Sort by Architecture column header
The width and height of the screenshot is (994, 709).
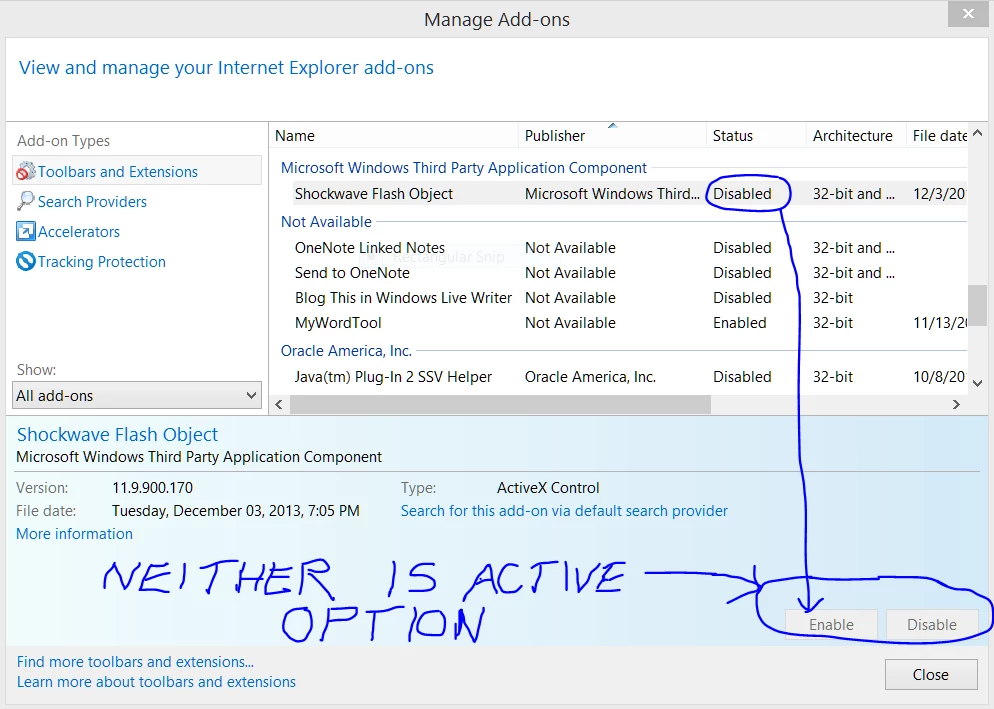click(x=856, y=136)
